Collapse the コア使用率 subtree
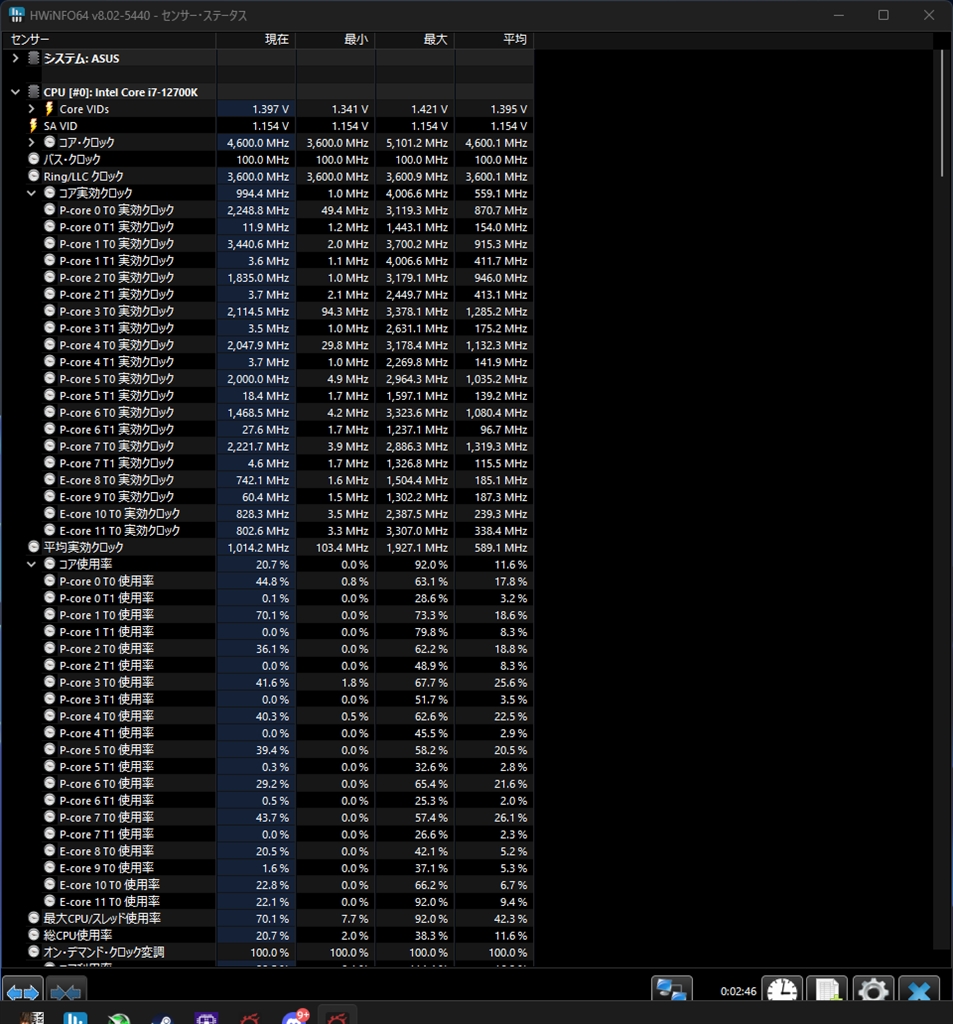This screenshot has width=953, height=1024. pyautogui.click(x=31, y=564)
